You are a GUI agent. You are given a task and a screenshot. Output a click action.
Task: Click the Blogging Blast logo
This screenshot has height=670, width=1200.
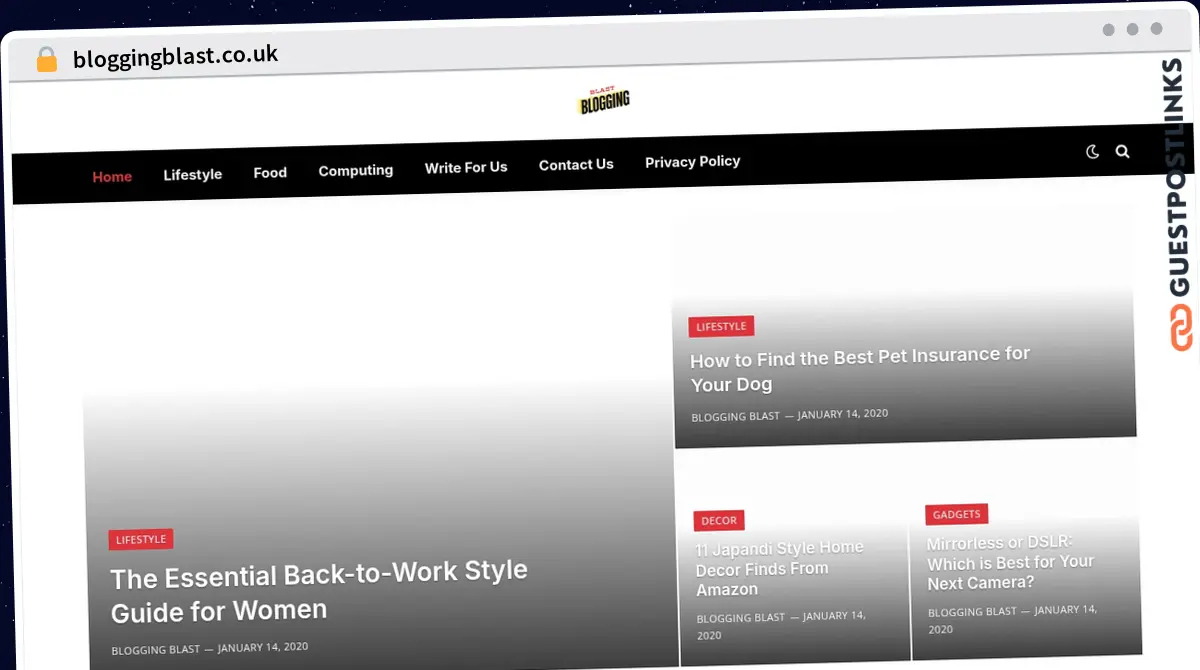click(604, 101)
